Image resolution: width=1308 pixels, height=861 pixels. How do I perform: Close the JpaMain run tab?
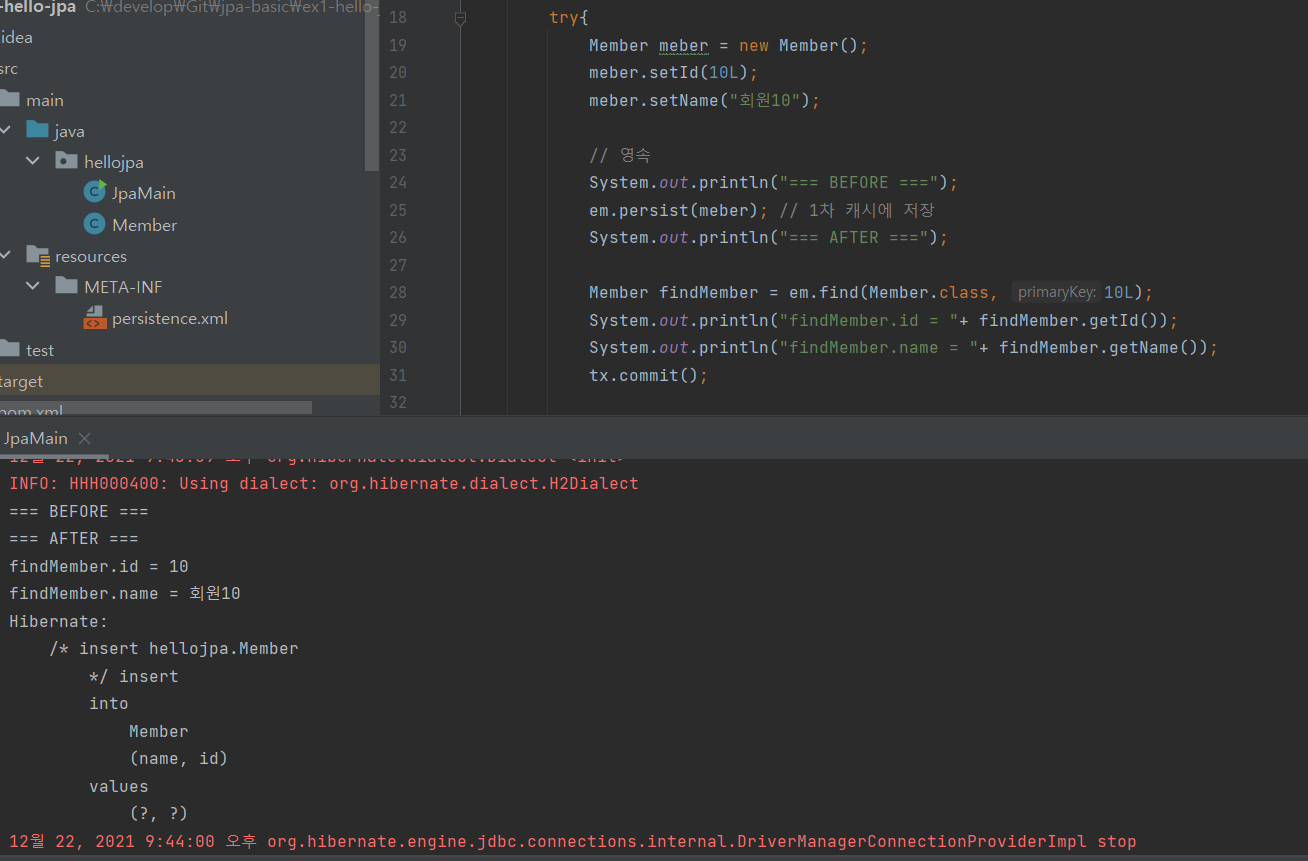tap(85, 438)
